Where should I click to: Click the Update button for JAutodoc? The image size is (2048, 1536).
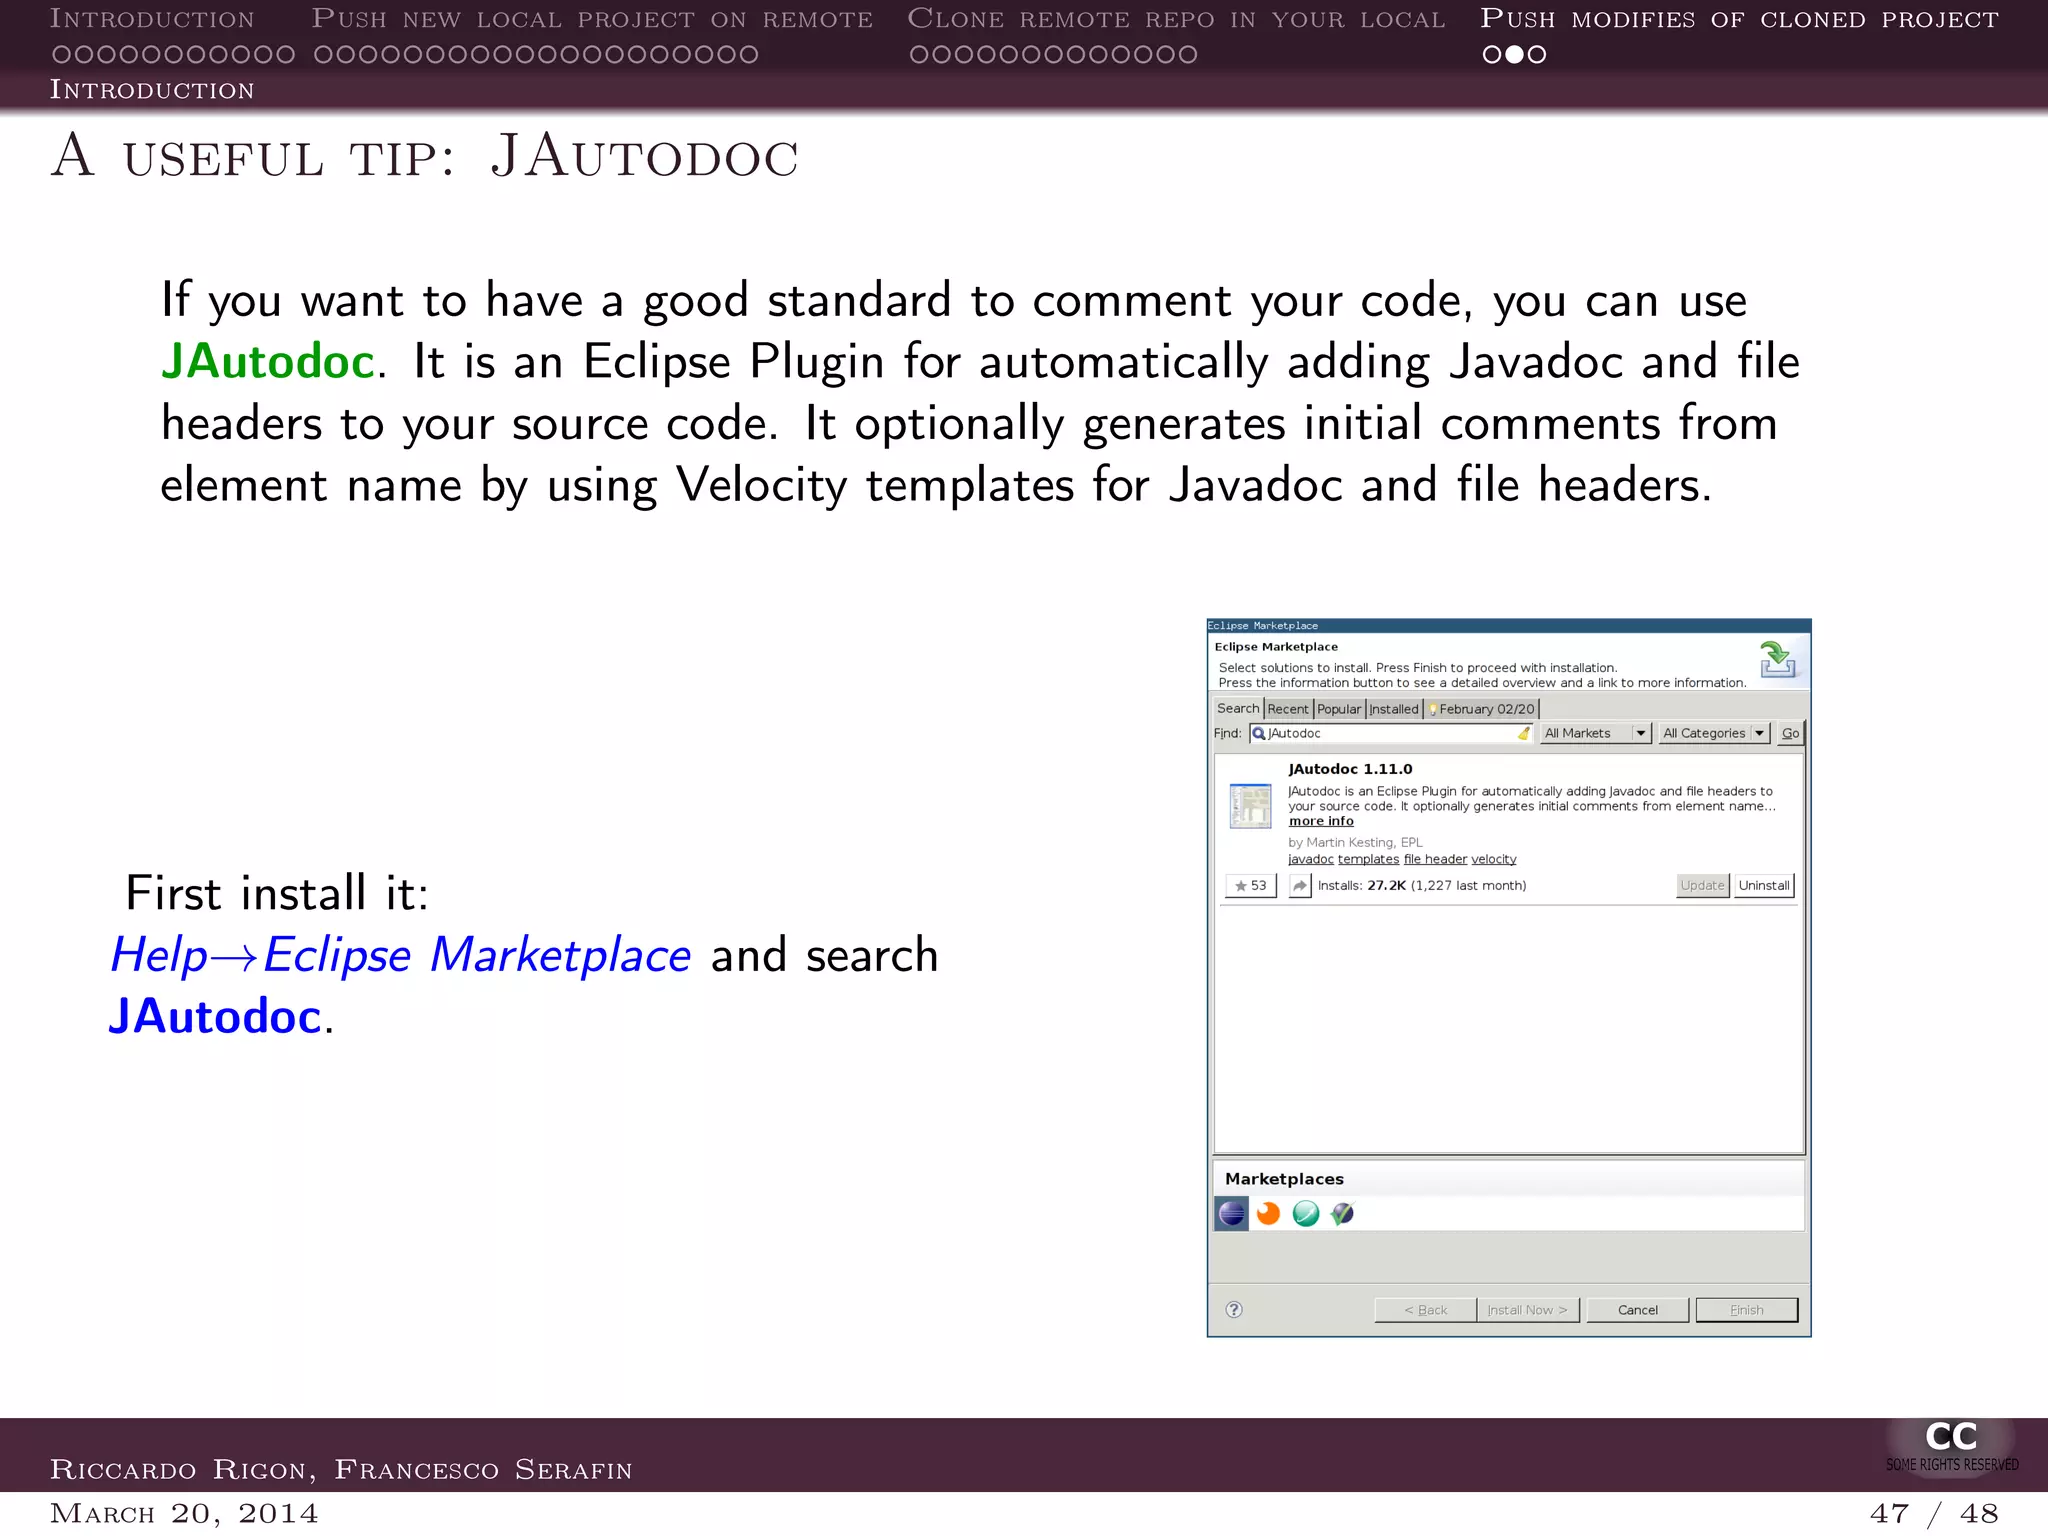click(x=1702, y=885)
